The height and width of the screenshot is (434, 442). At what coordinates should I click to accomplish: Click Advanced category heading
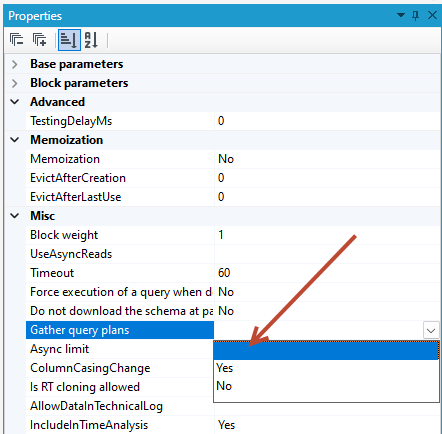point(57,102)
